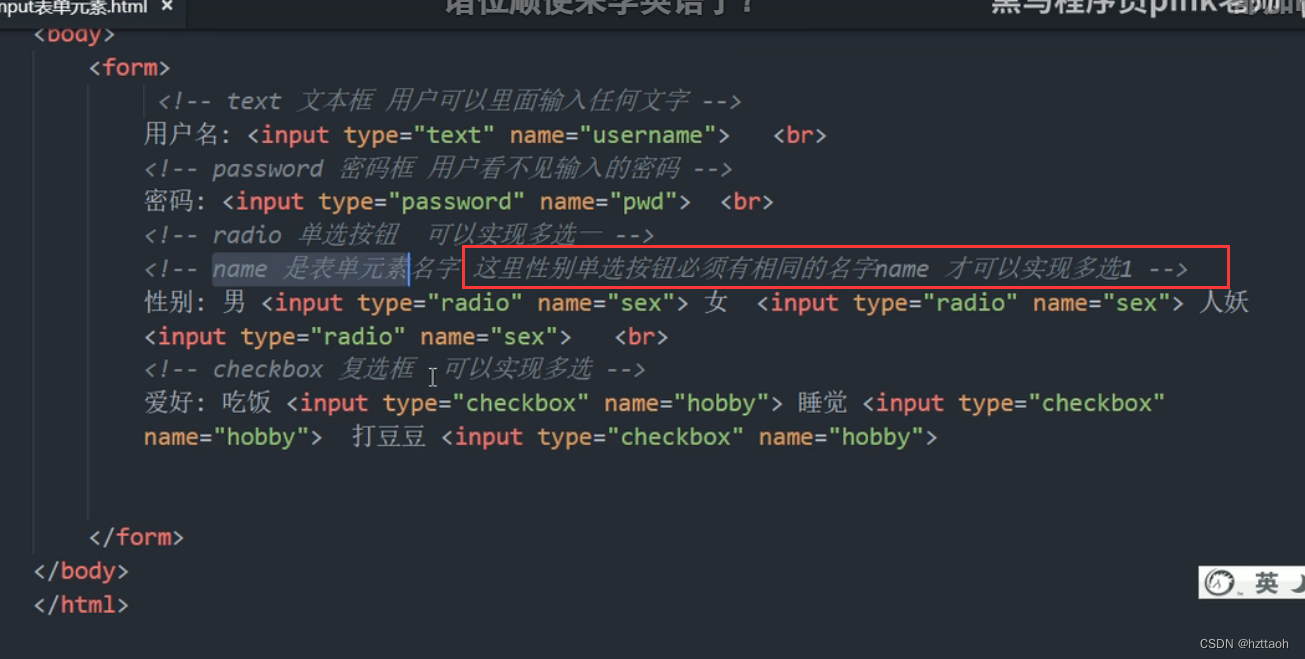Click the comment about text 文本框

[449, 101]
